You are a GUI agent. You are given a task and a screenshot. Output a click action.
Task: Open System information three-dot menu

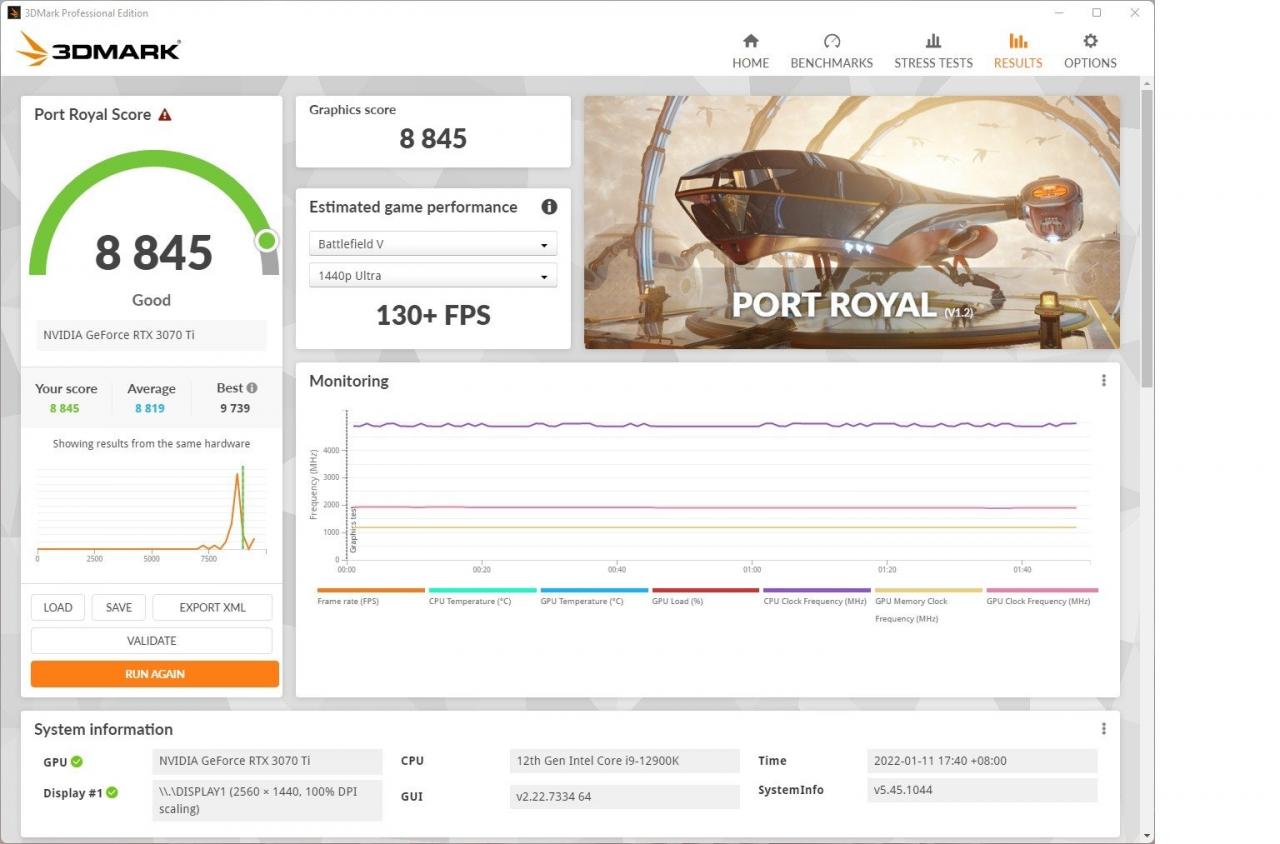[x=1104, y=729]
